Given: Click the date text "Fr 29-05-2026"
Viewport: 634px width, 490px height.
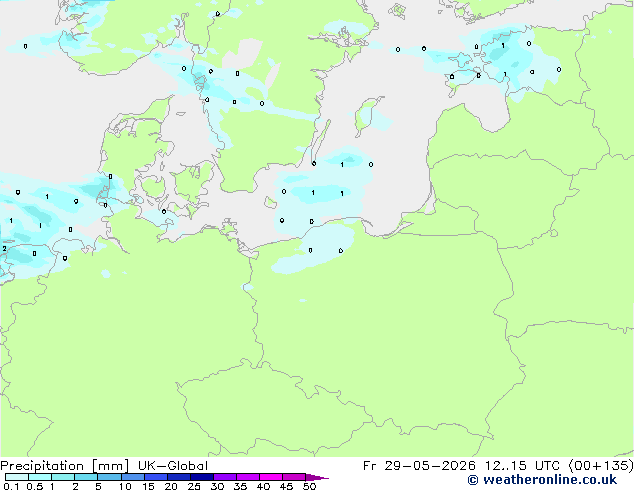Looking at the screenshot, I should coord(419,466).
